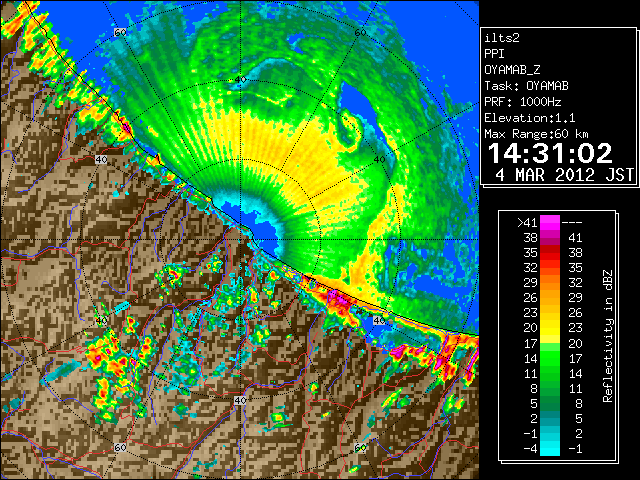Select the '4 MAR 2012 JST' date

[x=564, y=175]
